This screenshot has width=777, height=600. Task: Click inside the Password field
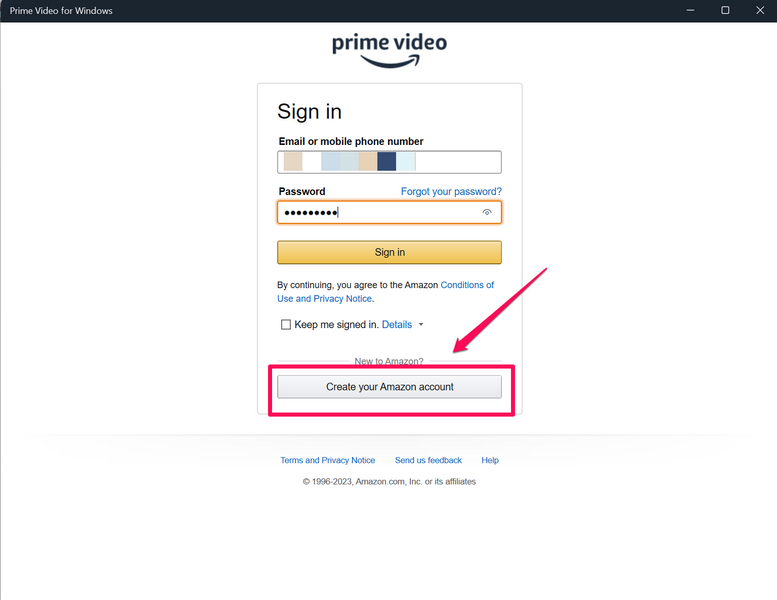pos(389,213)
